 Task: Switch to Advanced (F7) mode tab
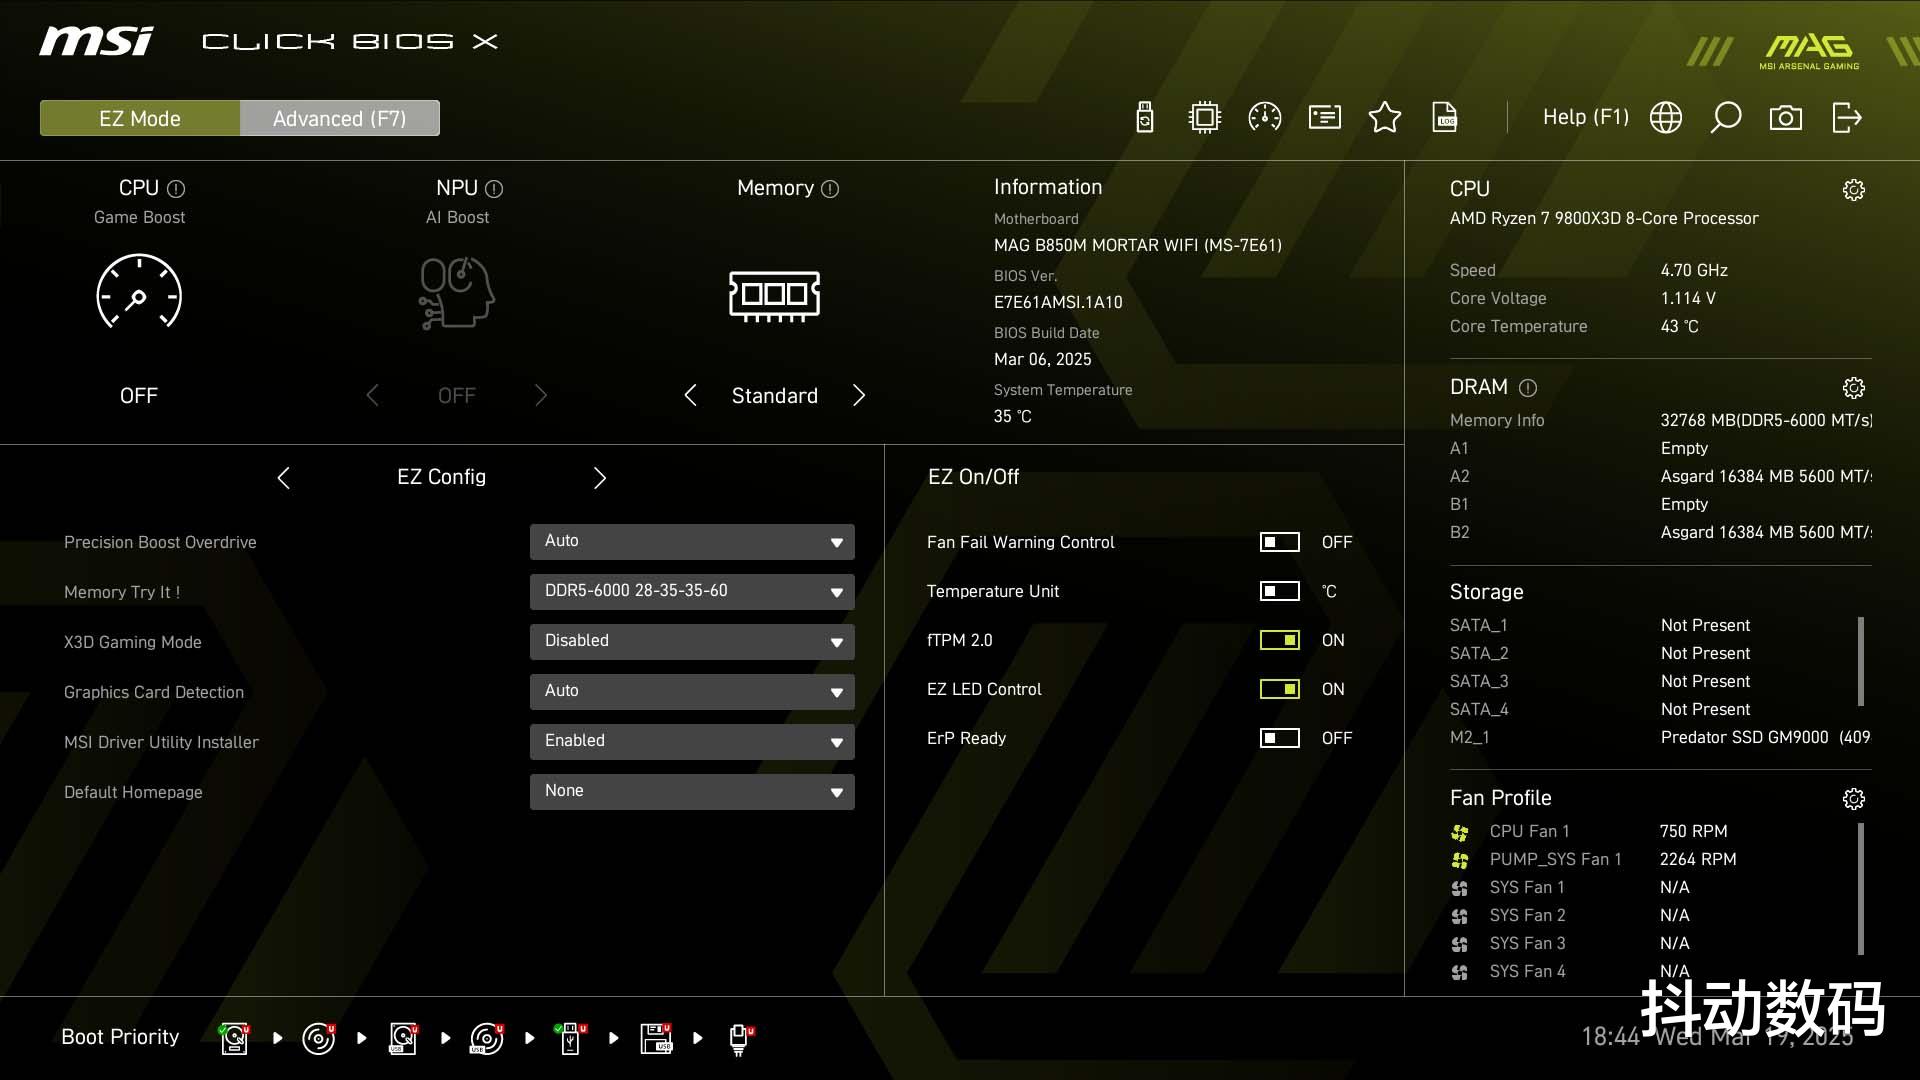[340, 118]
